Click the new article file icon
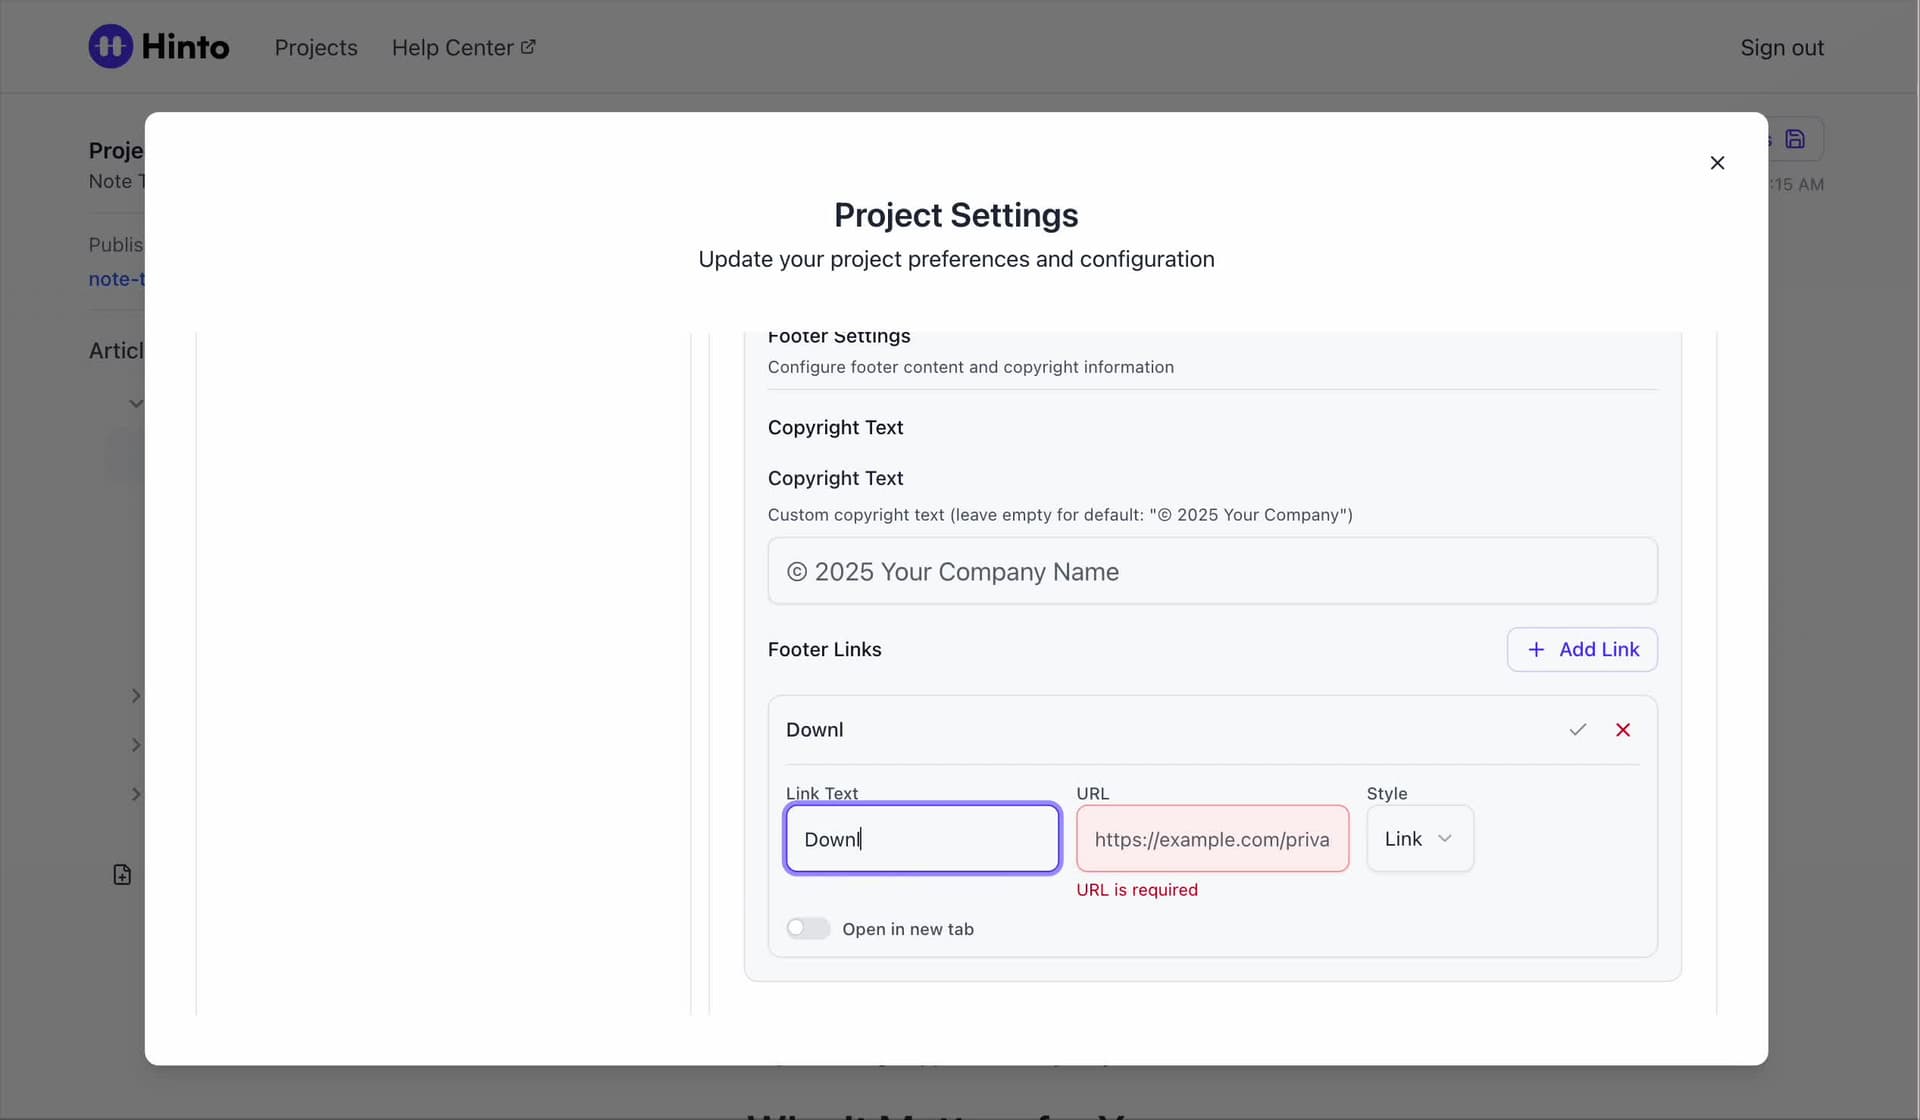Viewport: 1920px width, 1120px height. pyautogui.click(x=122, y=875)
